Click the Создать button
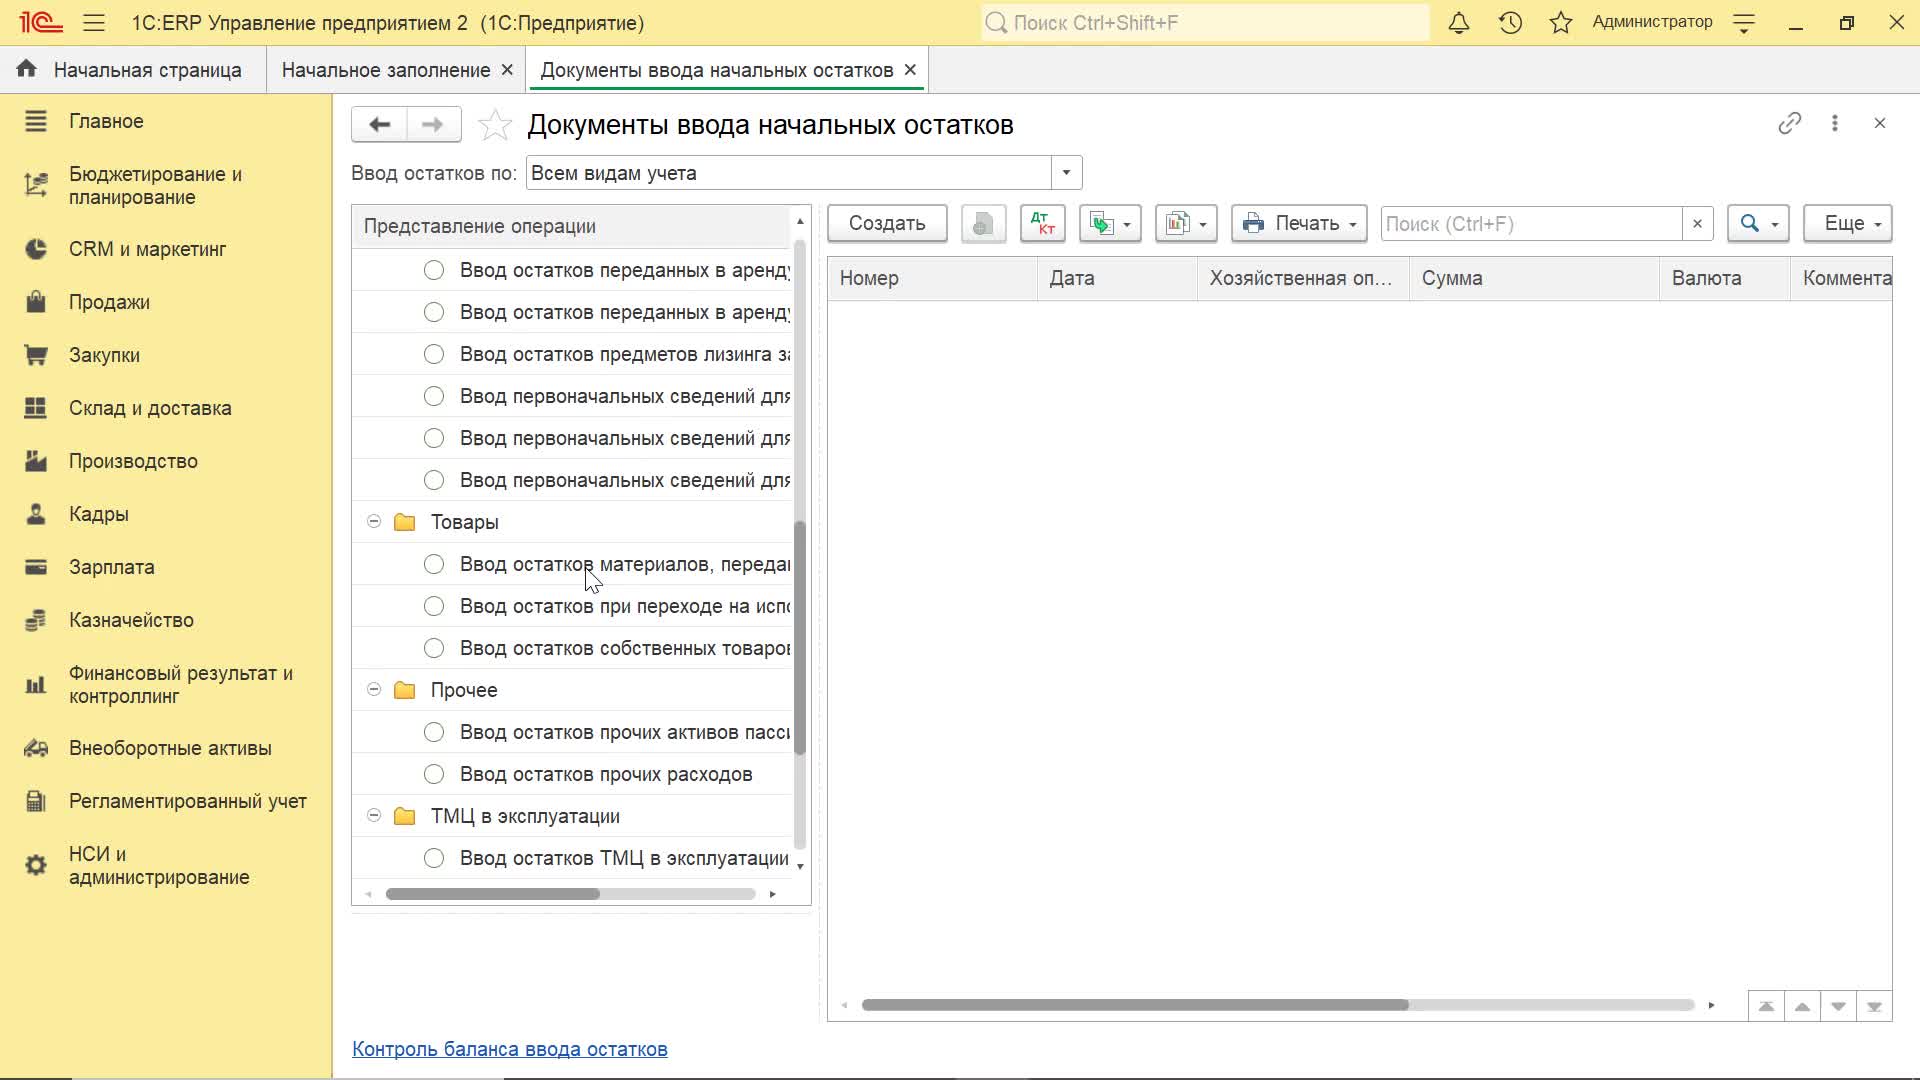The width and height of the screenshot is (1920, 1080). pyautogui.click(x=887, y=223)
